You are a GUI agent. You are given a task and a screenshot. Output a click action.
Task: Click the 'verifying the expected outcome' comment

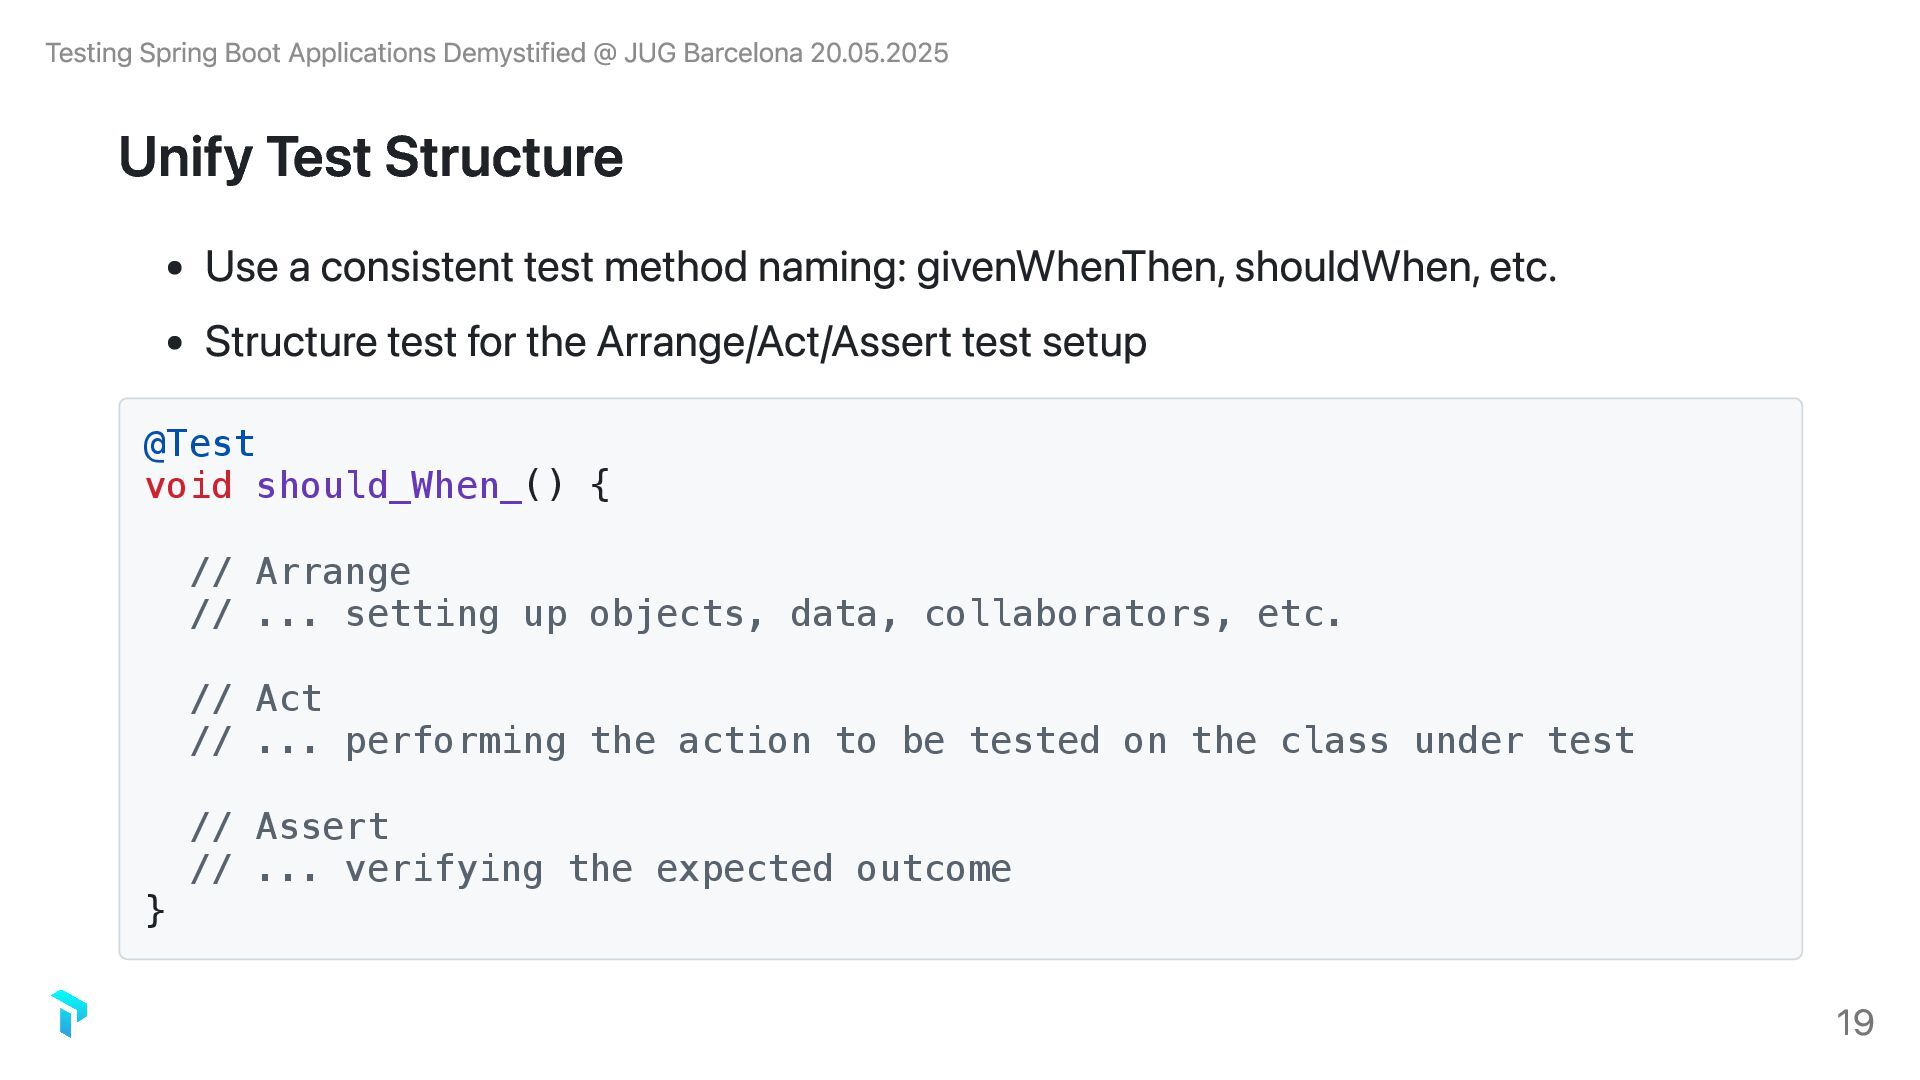[600, 869]
